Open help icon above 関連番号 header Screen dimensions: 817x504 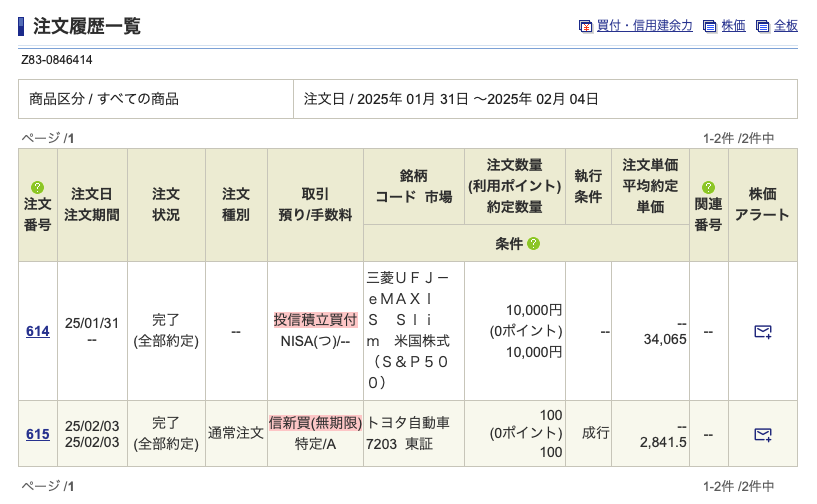[x=708, y=187]
